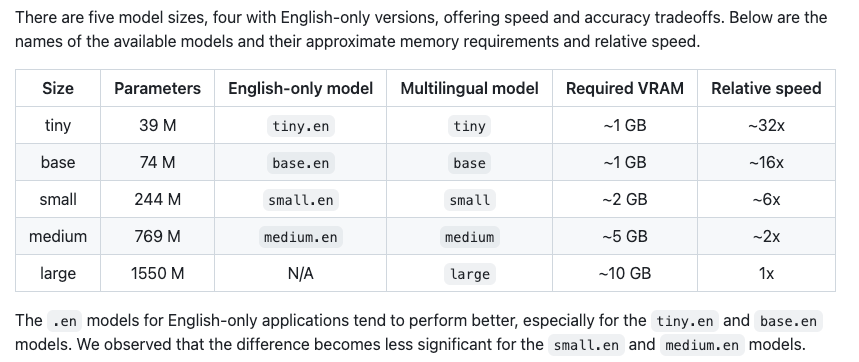This screenshot has height=362, width=859.
Task: Click the base.en model code cell
Action: (300, 163)
